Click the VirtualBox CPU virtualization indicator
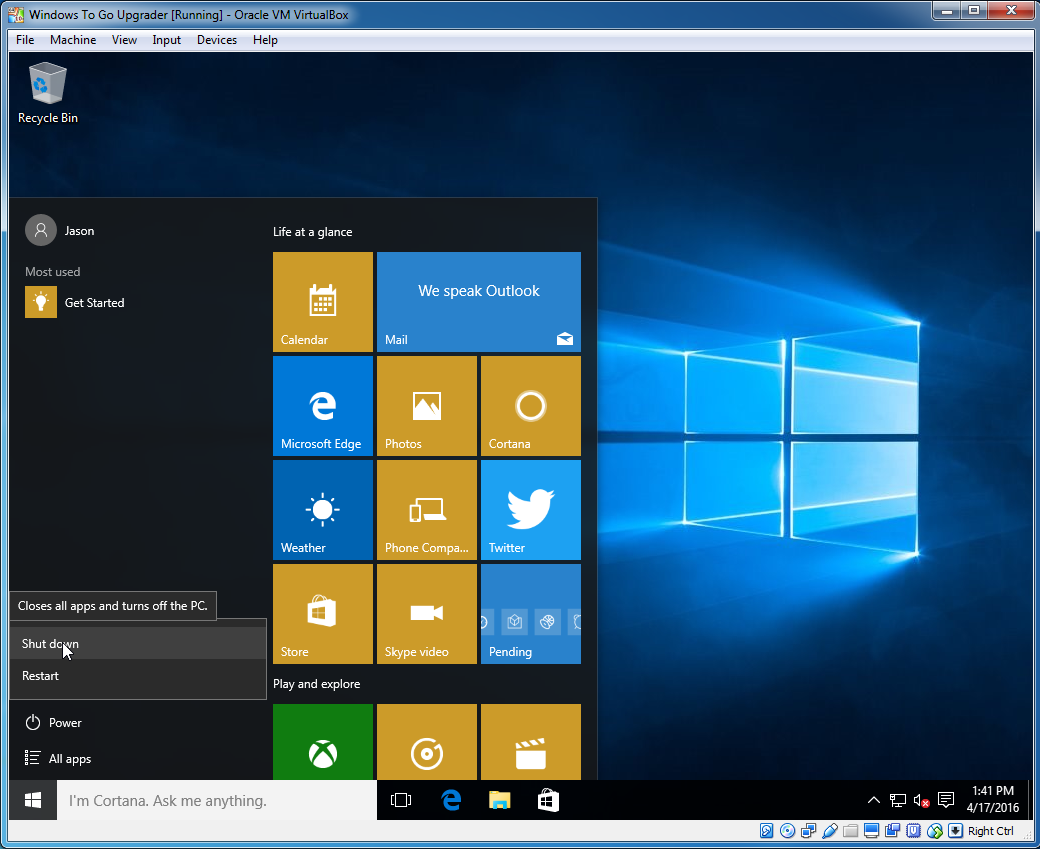1040x849 pixels. click(x=913, y=831)
